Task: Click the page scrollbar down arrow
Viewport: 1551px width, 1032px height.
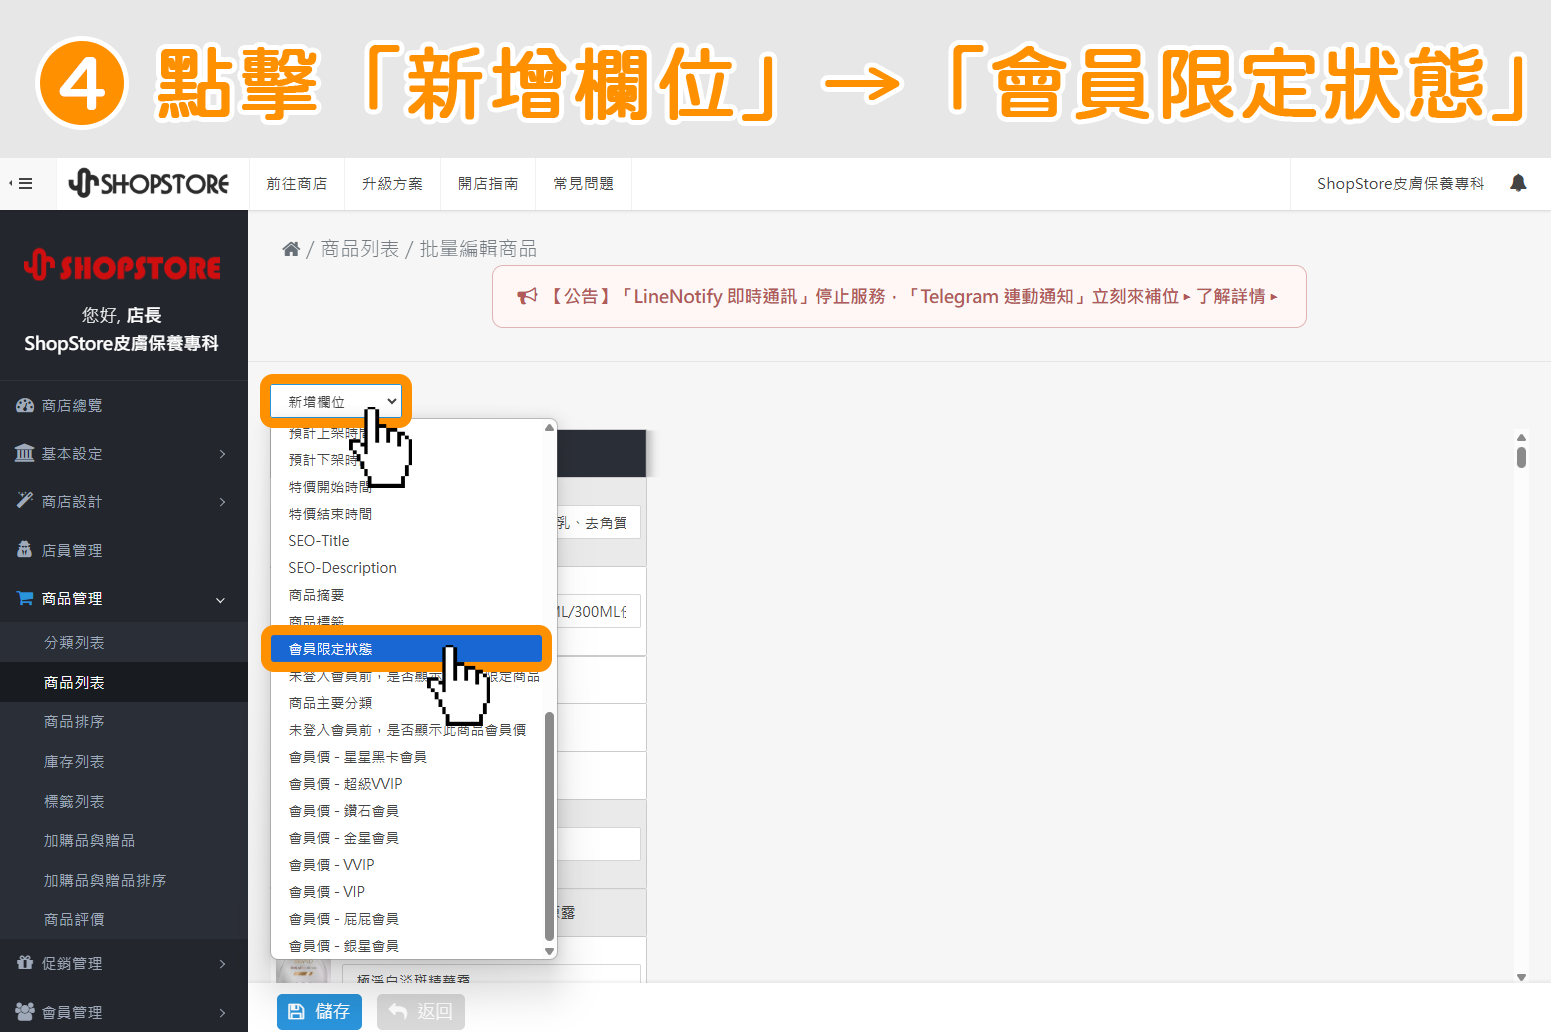Action: tap(1521, 977)
